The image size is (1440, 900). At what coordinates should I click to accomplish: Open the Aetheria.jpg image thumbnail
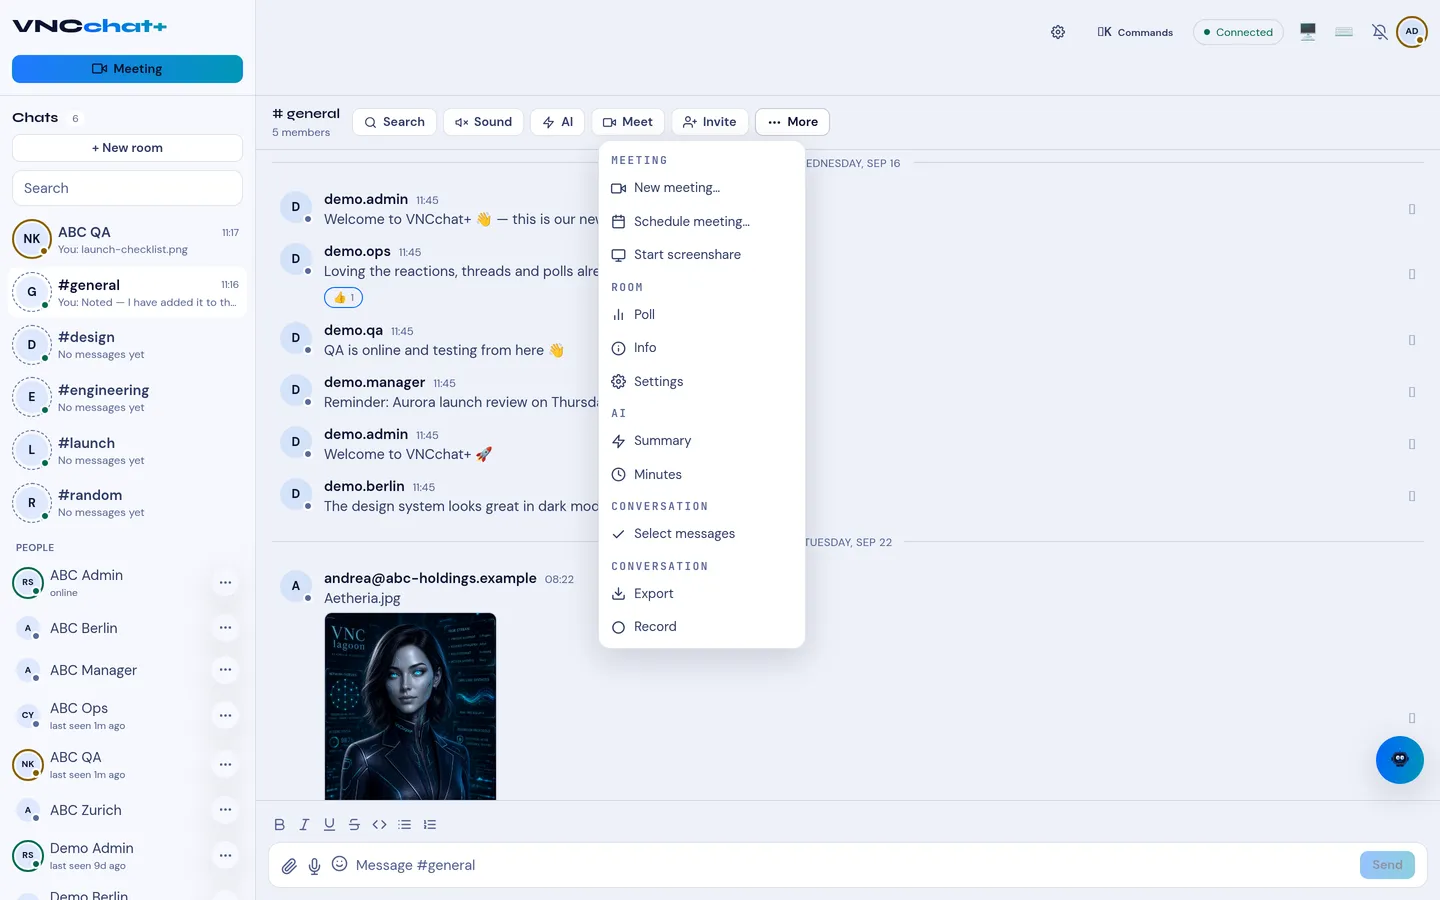pyautogui.click(x=410, y=706)
